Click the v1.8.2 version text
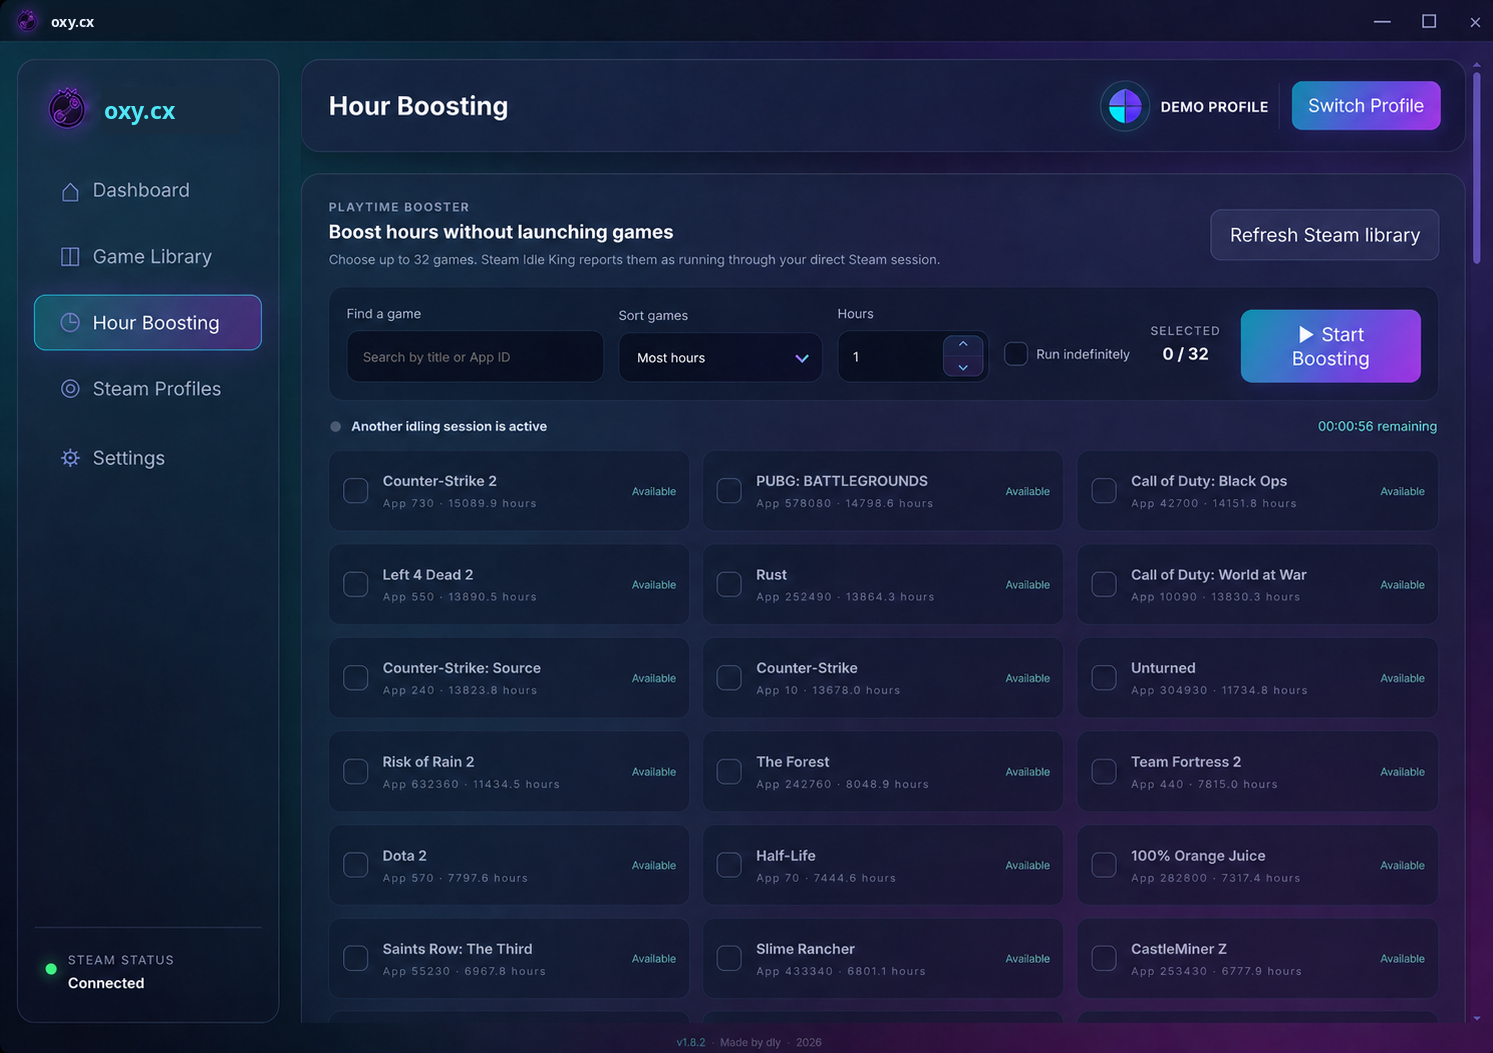1493x1053 pixels. (x=691, y=1042)
